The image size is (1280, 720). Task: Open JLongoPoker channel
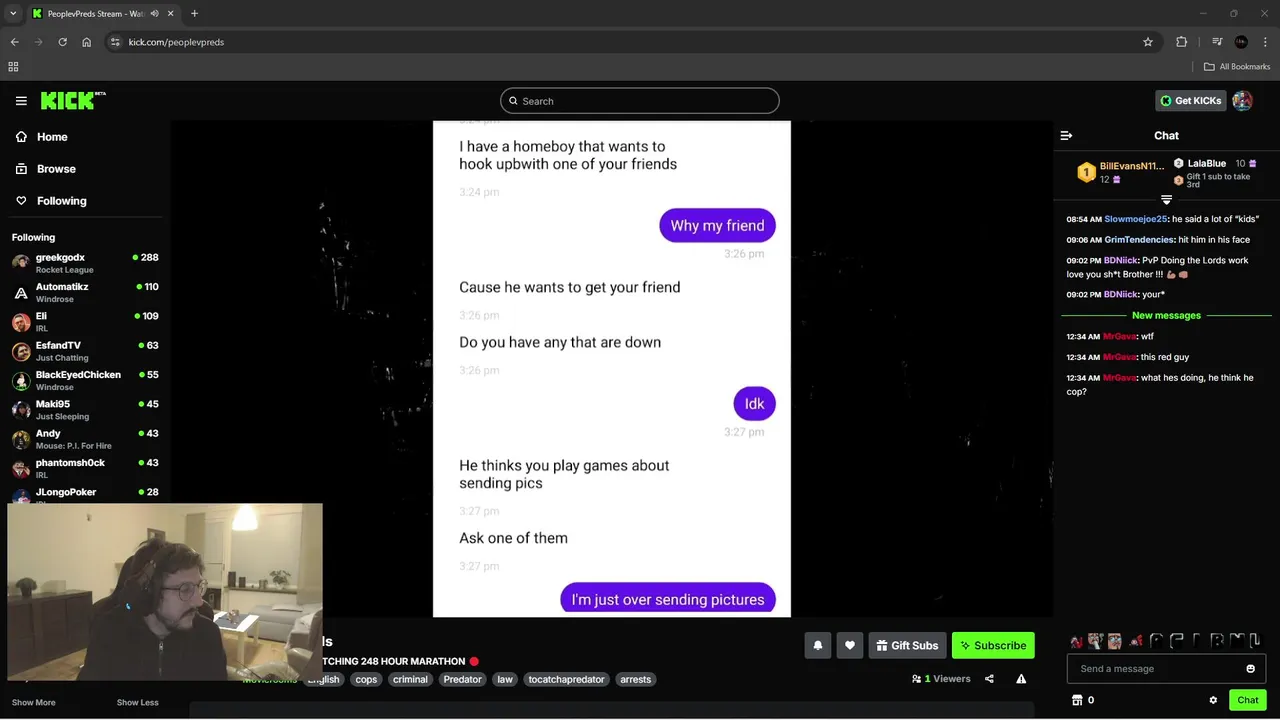85,493
